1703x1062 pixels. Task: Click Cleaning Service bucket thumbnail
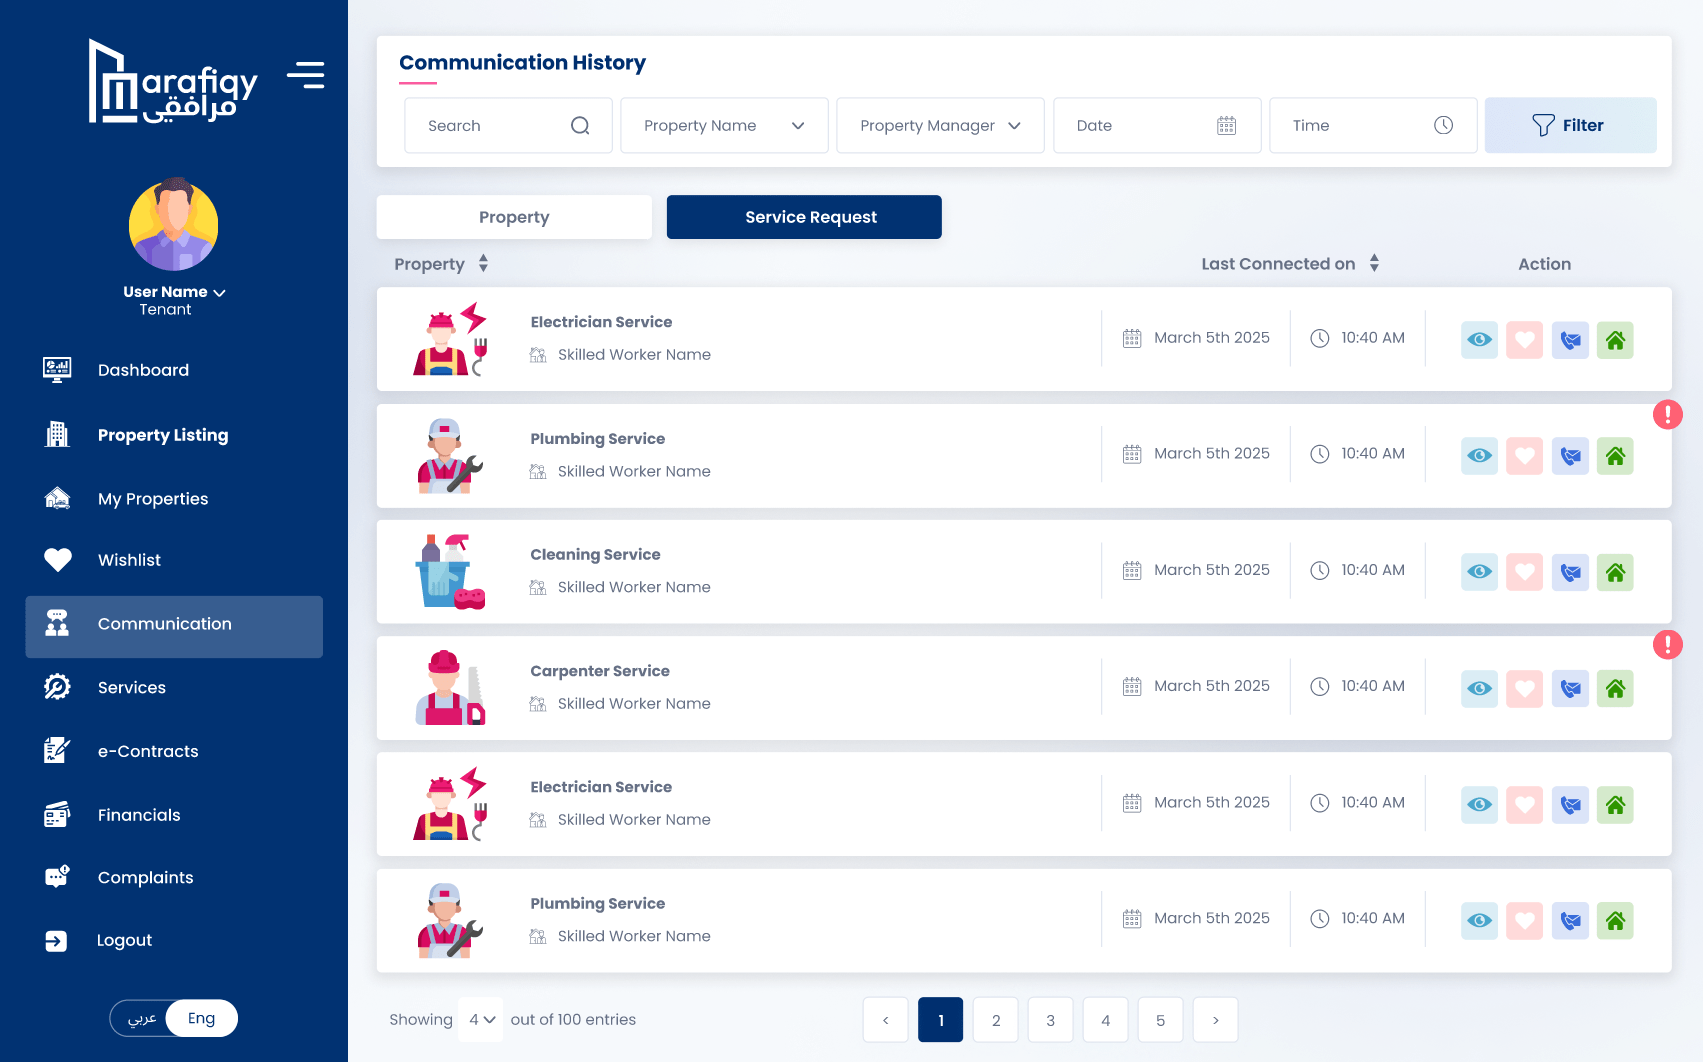click(x=450, y=572)
